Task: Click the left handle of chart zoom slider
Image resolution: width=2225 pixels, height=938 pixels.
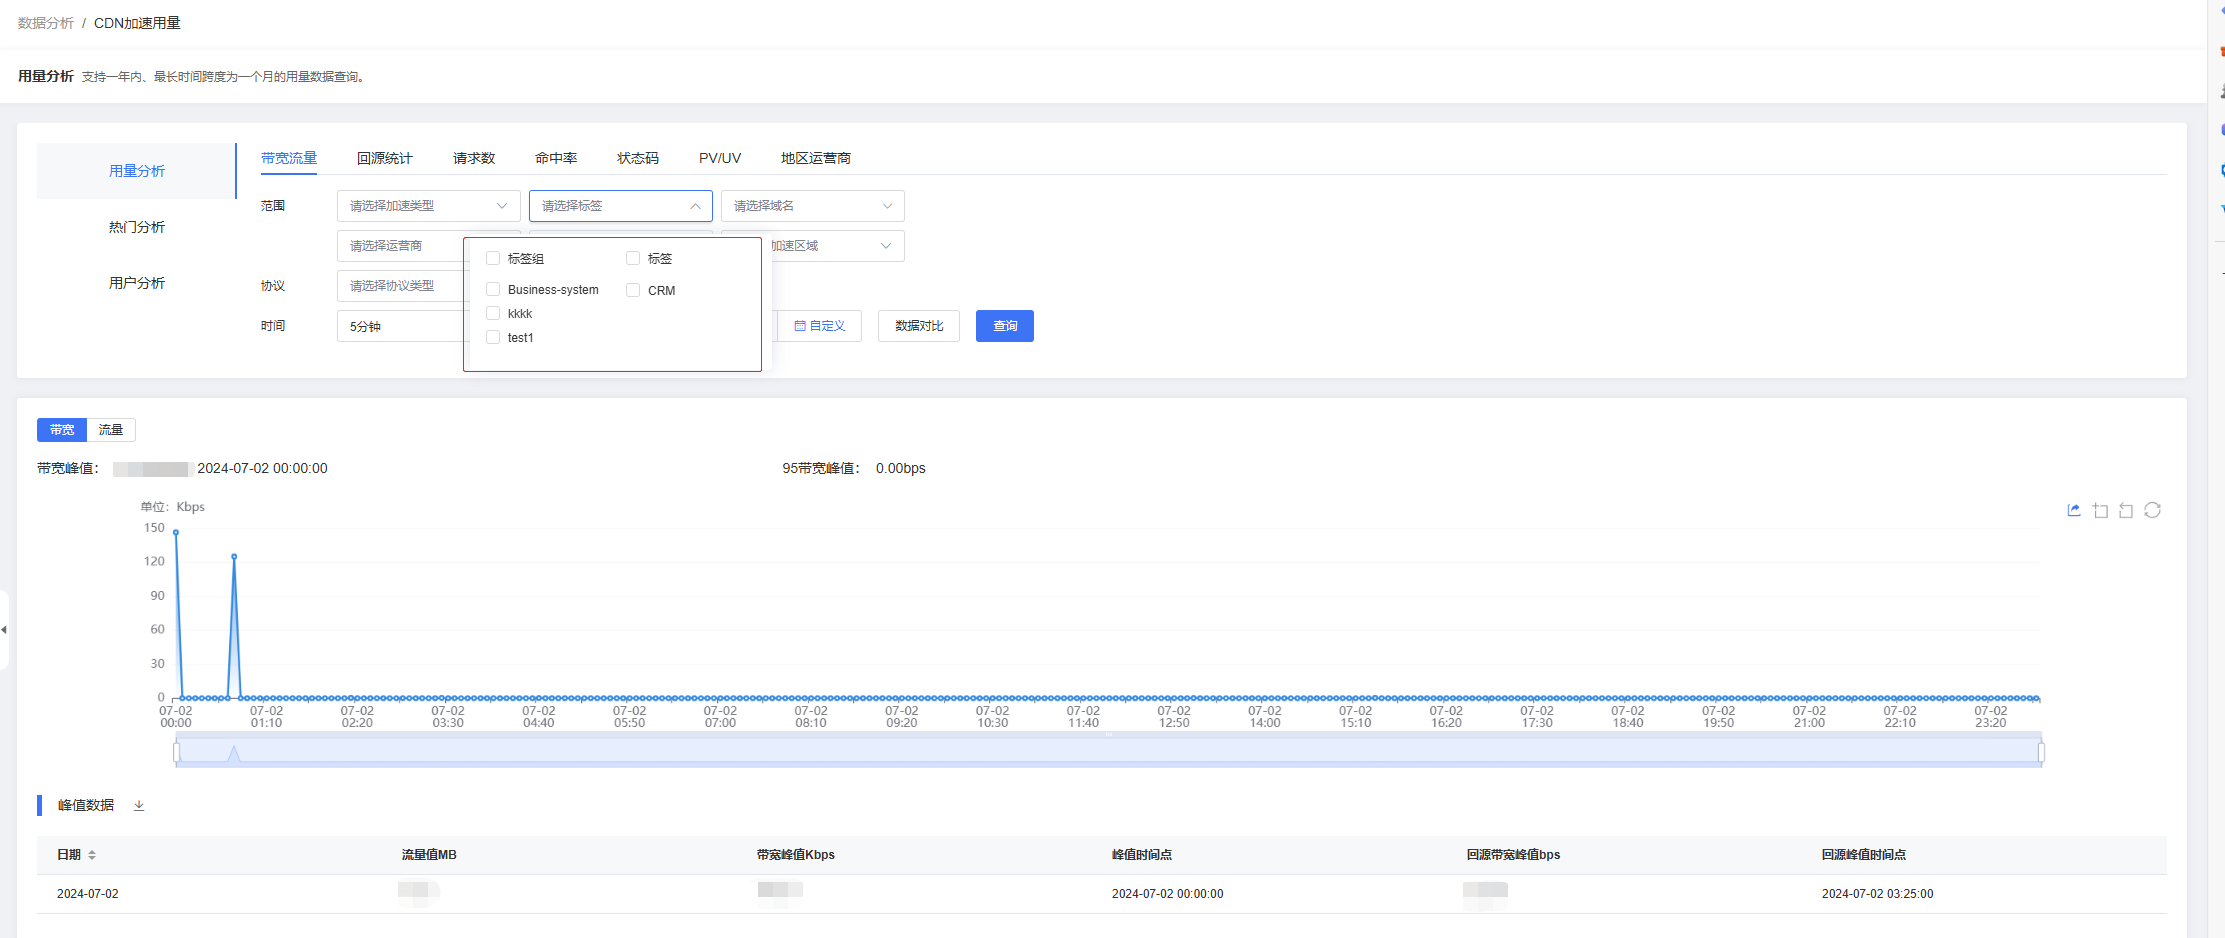Action: pos(176,752)
